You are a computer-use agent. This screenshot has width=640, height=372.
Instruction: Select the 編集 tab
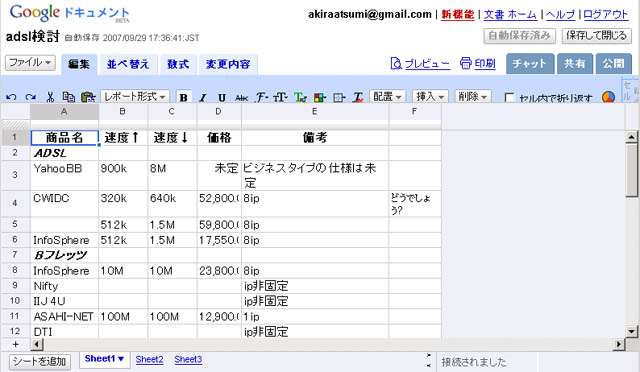pyautogui.click(x=79, y=64)
